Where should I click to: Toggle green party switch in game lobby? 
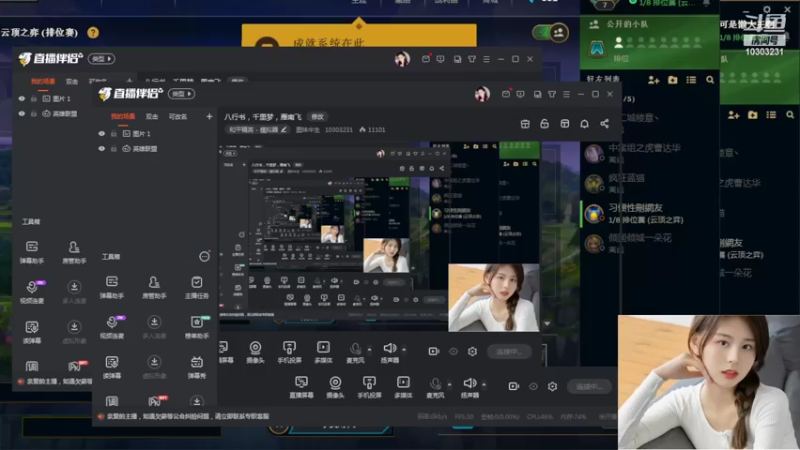(550, 33)
